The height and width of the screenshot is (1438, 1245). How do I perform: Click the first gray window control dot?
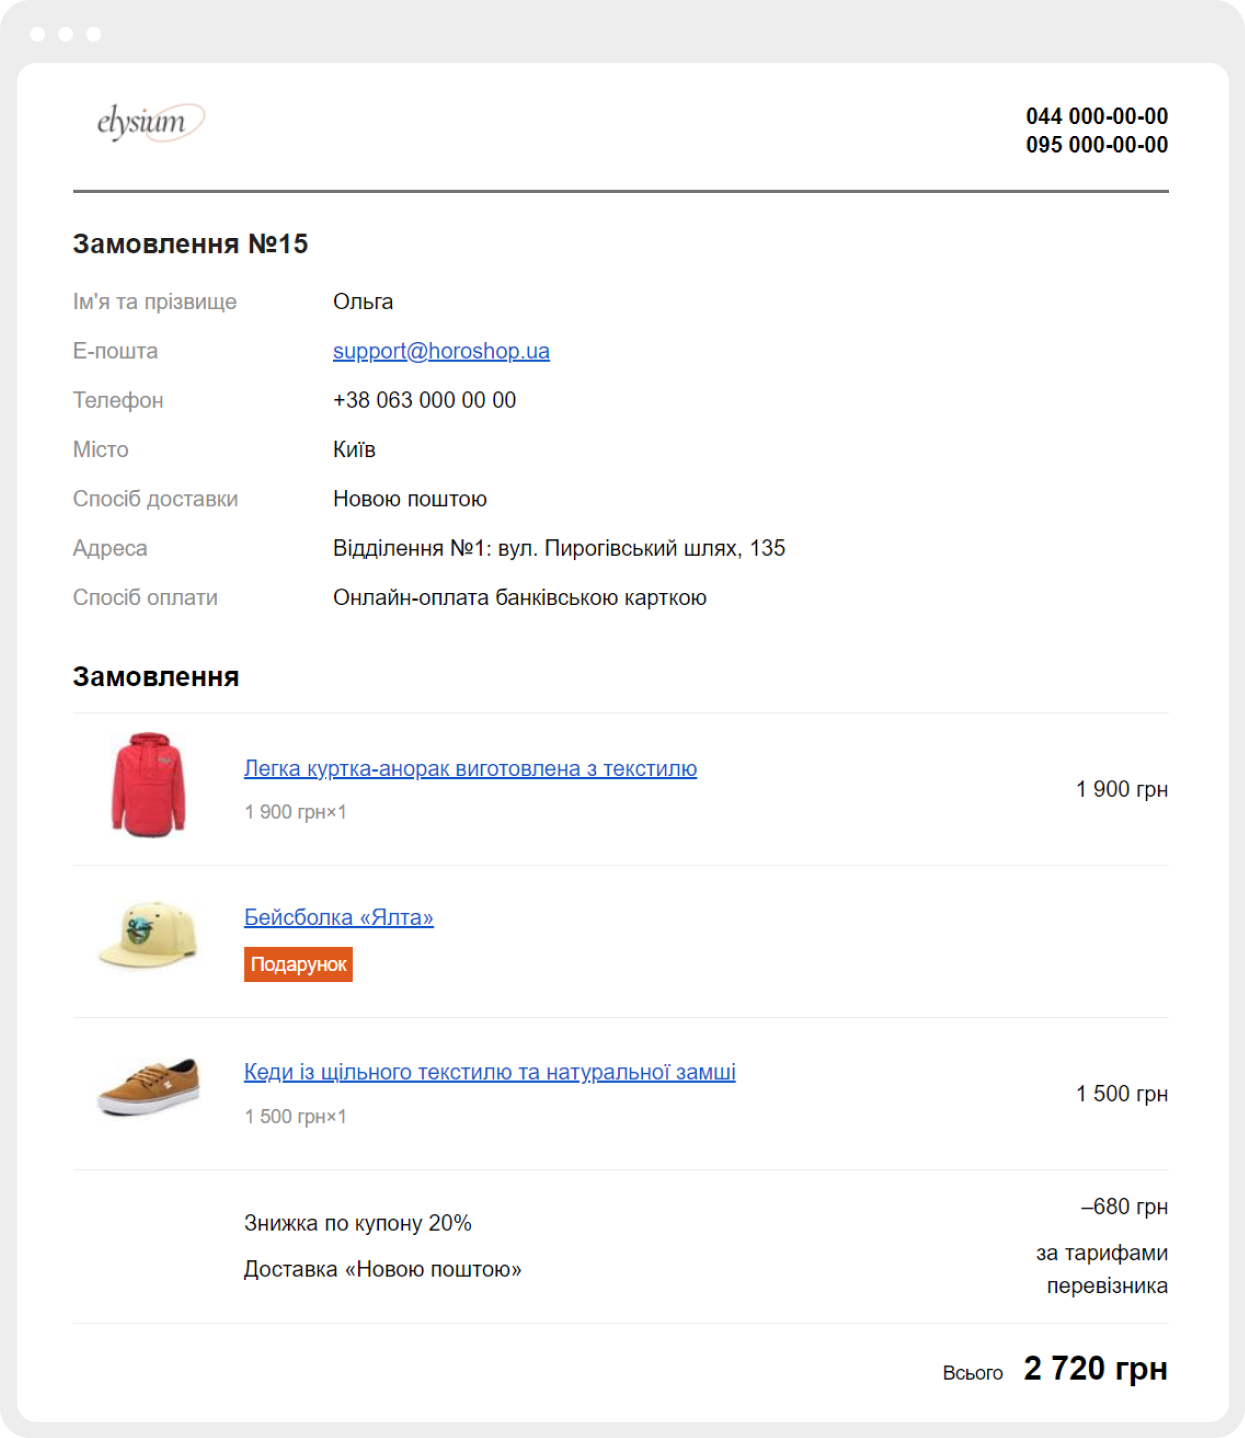pyautogui.click(x=38, y=34)
